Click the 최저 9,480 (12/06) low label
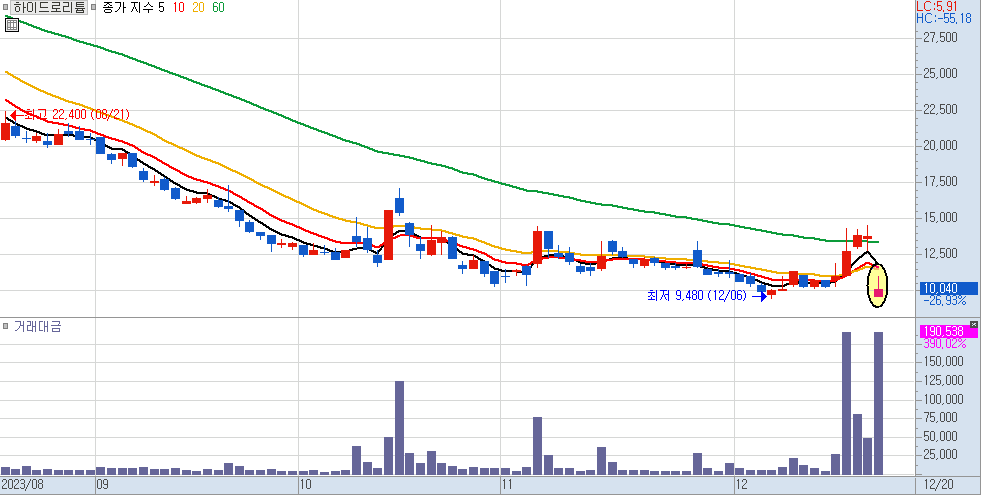The width and height of the screenshot is (981, 495). click(x=697, y=295)
